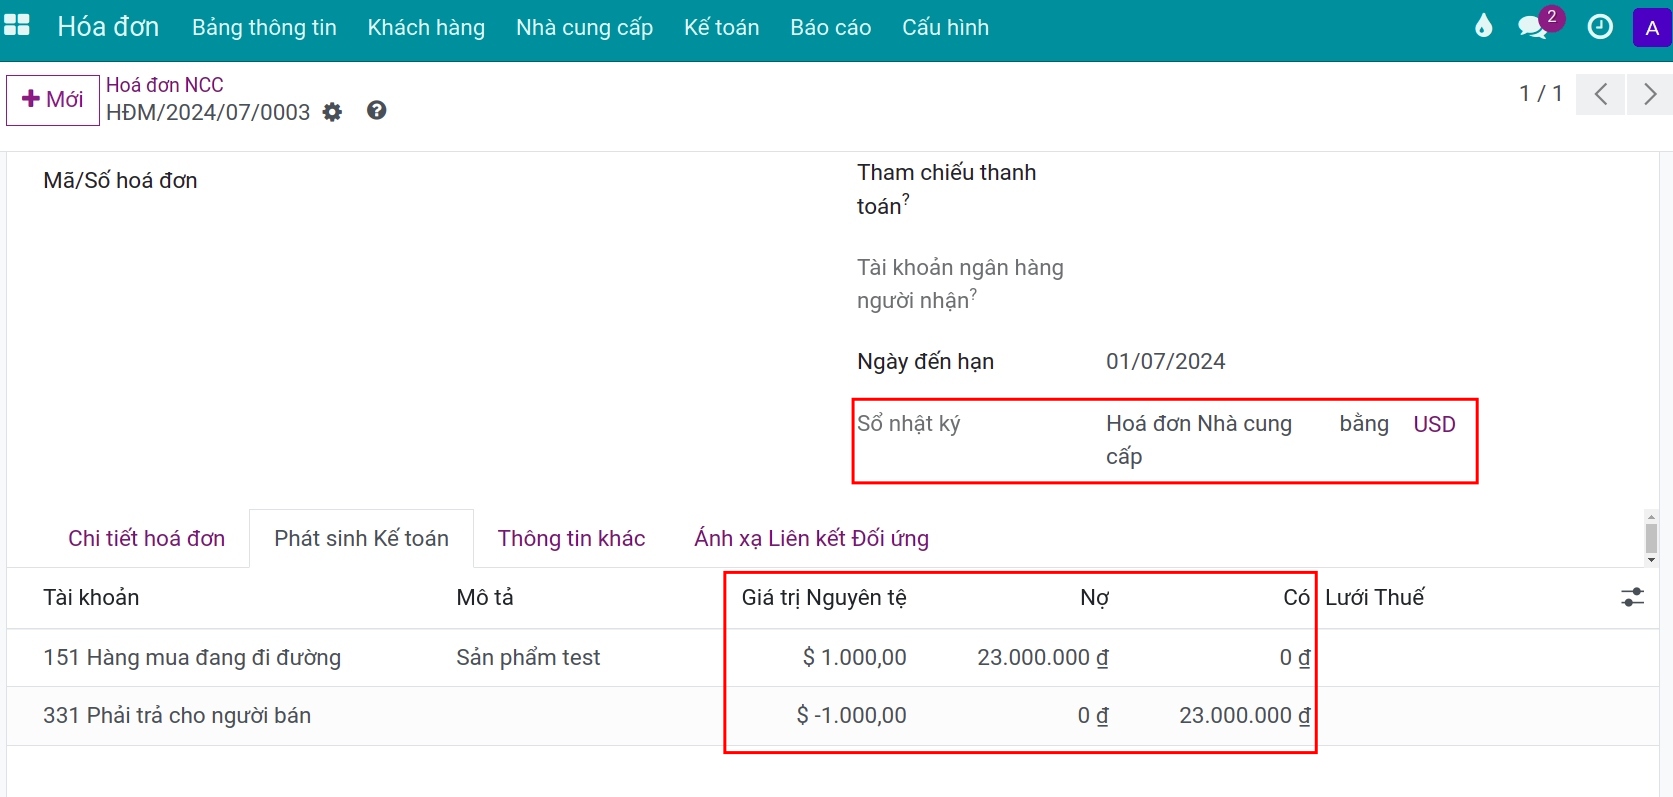Click the form vertical scrollbar
This screenshot has height=797, width=1673.
tap(1651, 538)
